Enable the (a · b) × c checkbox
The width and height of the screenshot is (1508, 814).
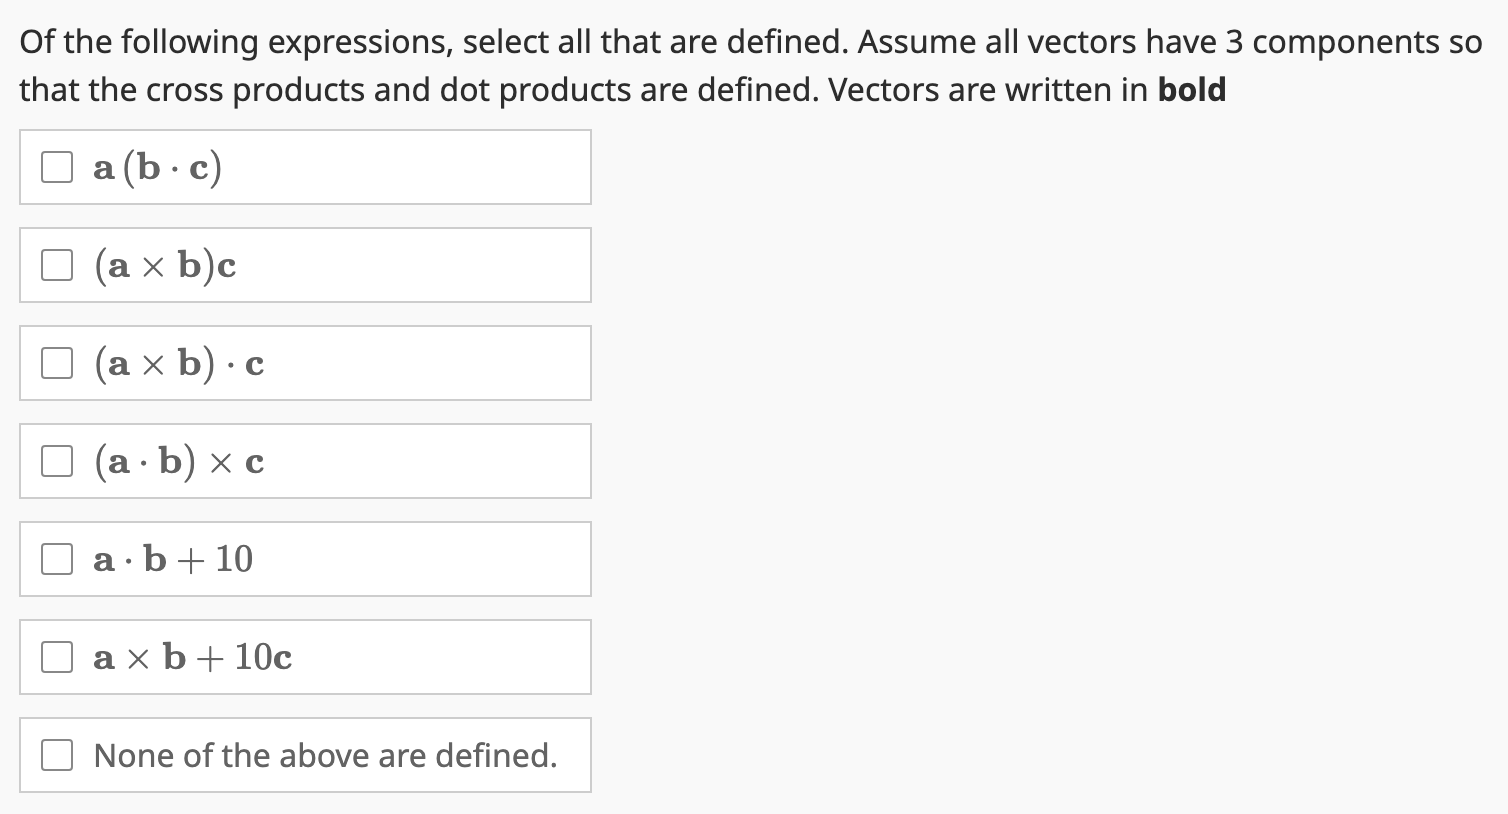tap(57, 460)
